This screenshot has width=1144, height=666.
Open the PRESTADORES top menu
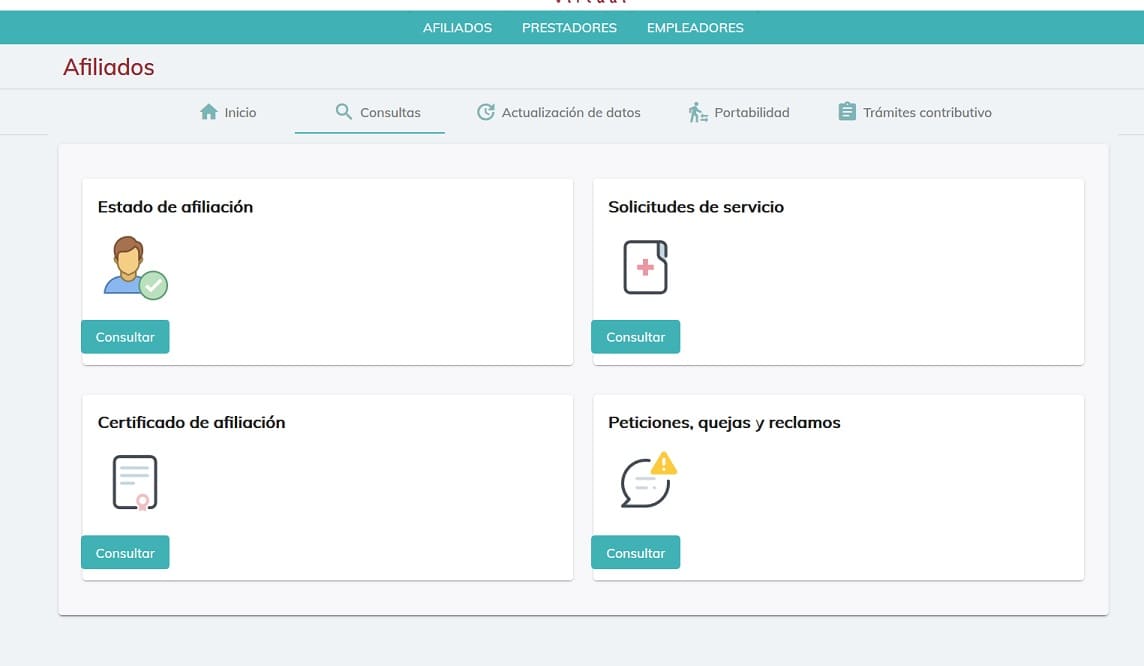[569, 28]
